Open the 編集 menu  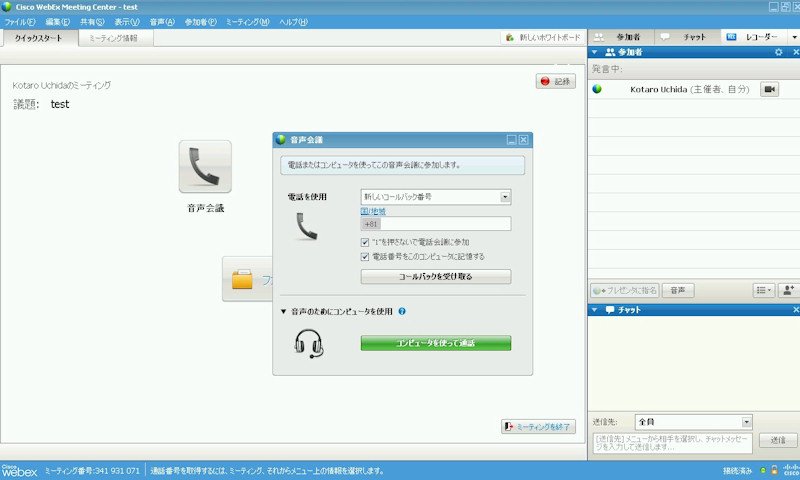tap(57, 22)
